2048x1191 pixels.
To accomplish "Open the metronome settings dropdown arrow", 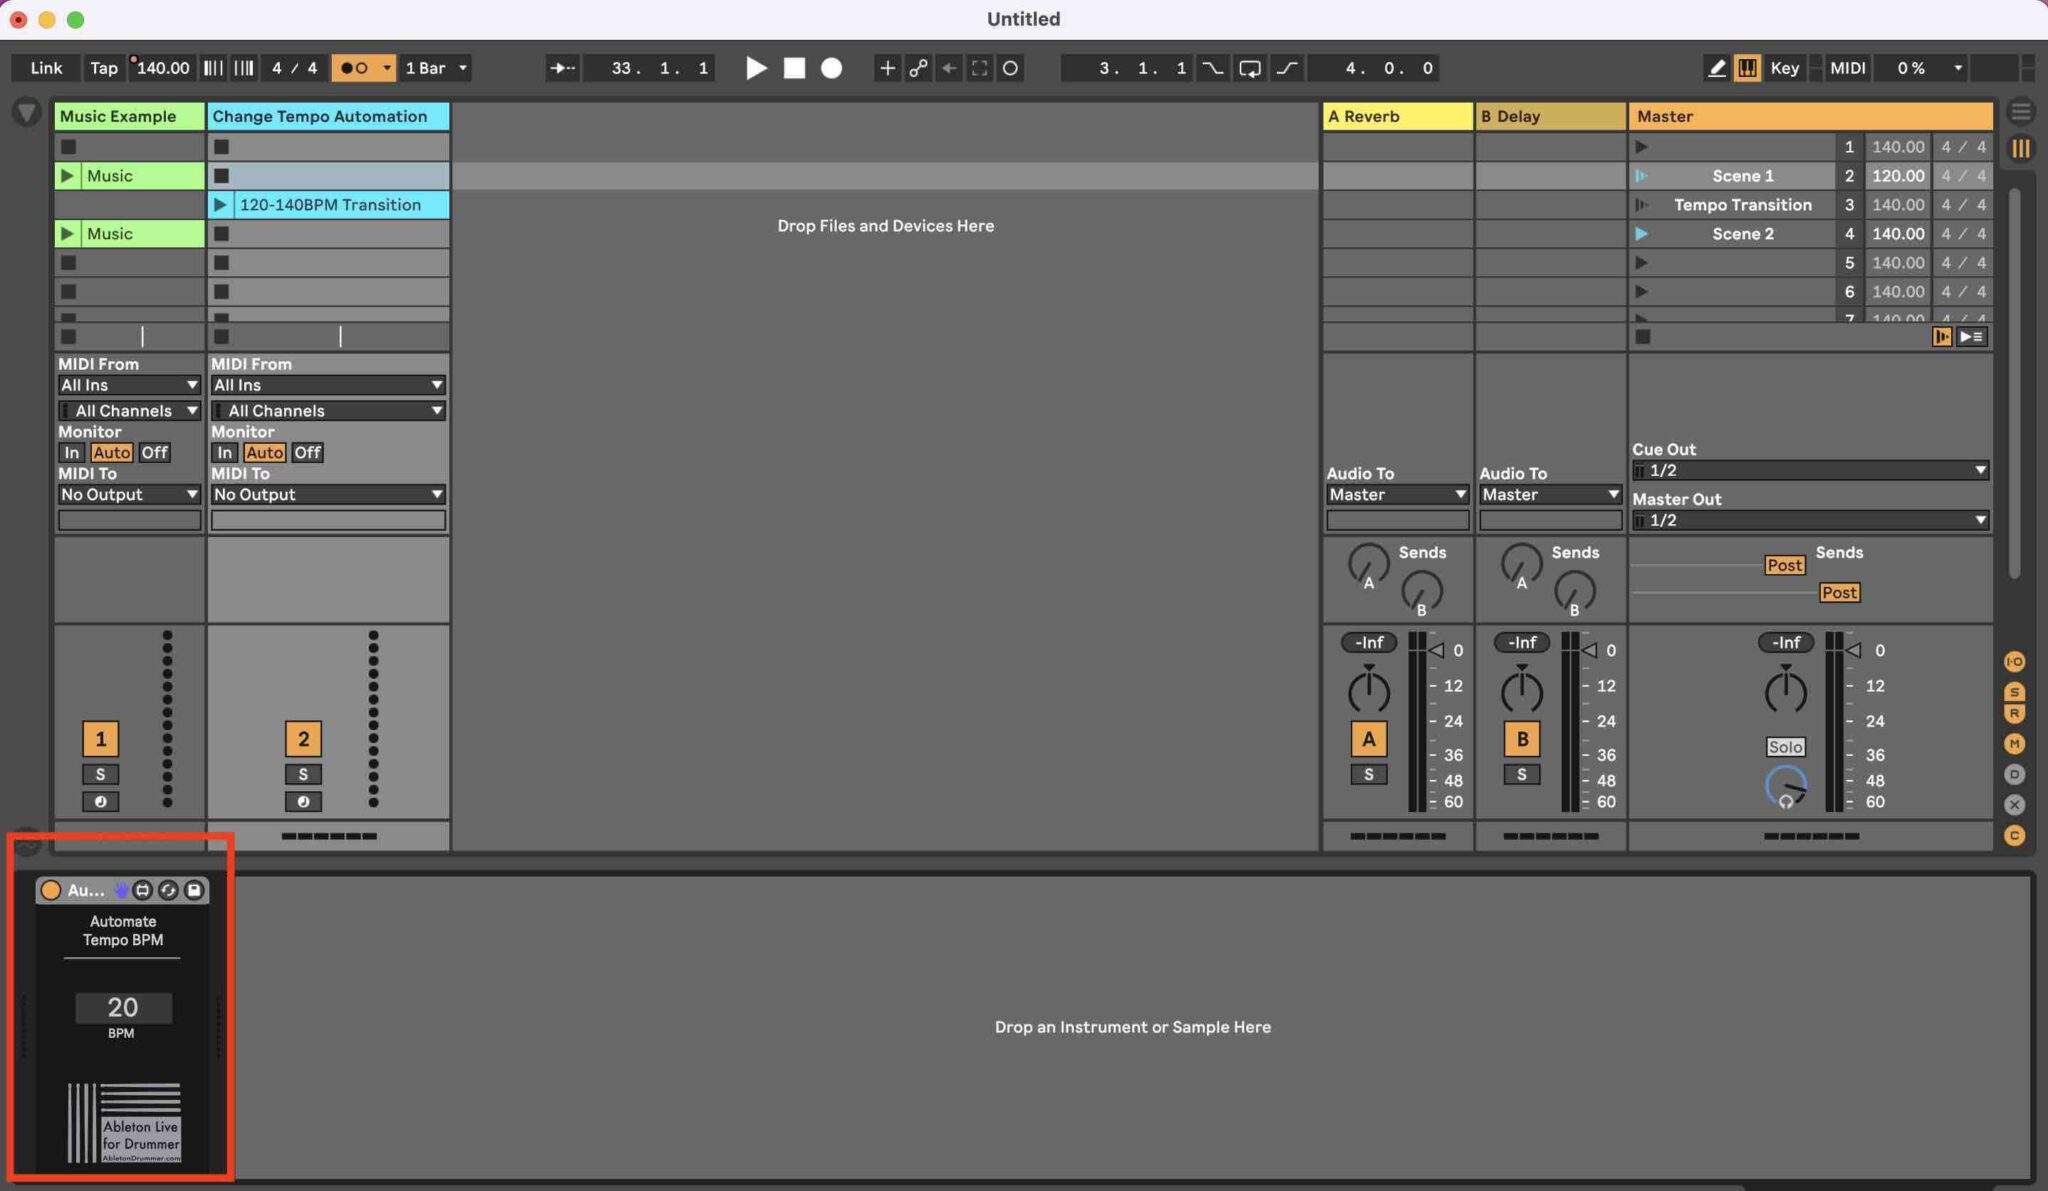I will click(x=386, y=68).
